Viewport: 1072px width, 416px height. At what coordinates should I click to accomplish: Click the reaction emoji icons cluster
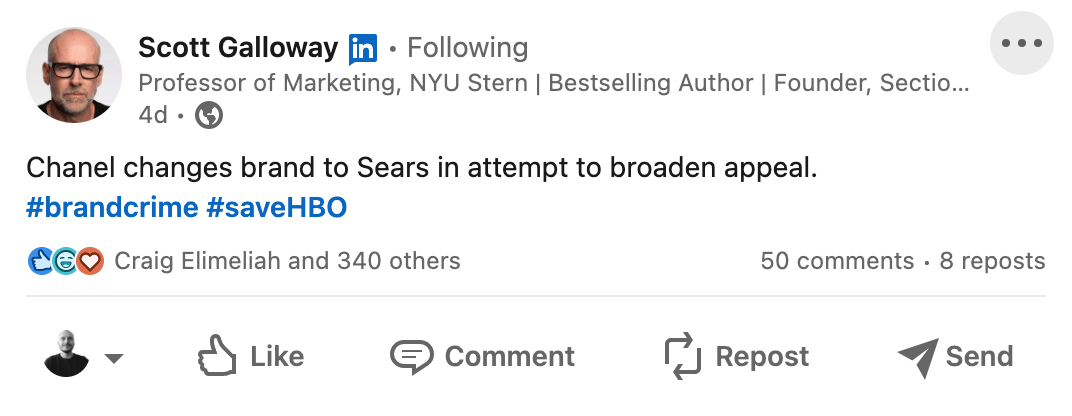(65, 262)
